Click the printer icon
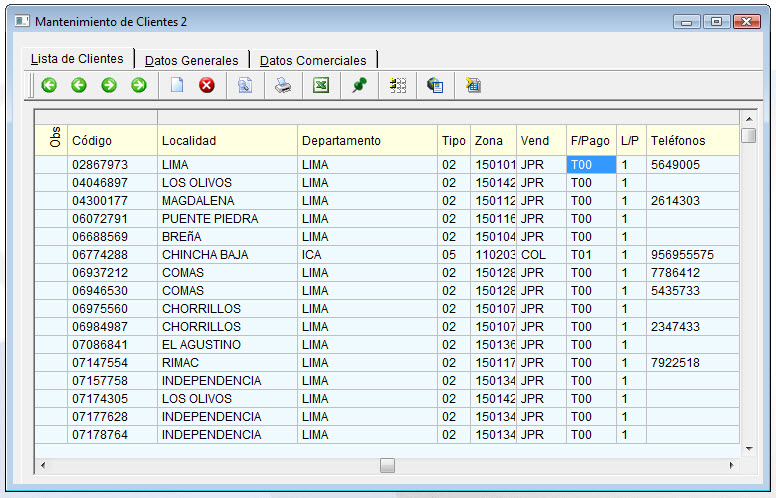Image resolution: width=776 pixels, height=498 pixels. pyautogui.click(x=283, y=86)
